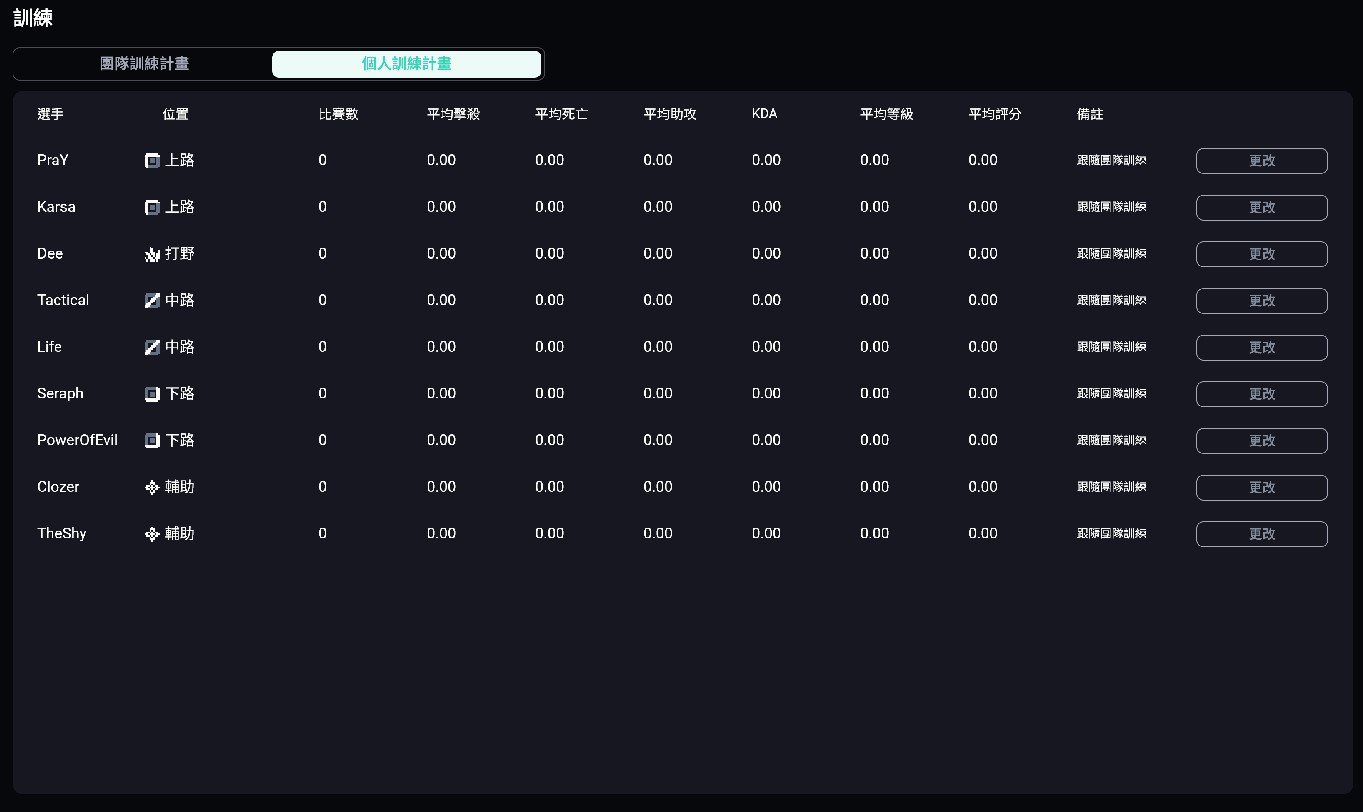Sort by the KDA column header
The height and width of the screenshot is (812, 1363).
click(764, 114)
